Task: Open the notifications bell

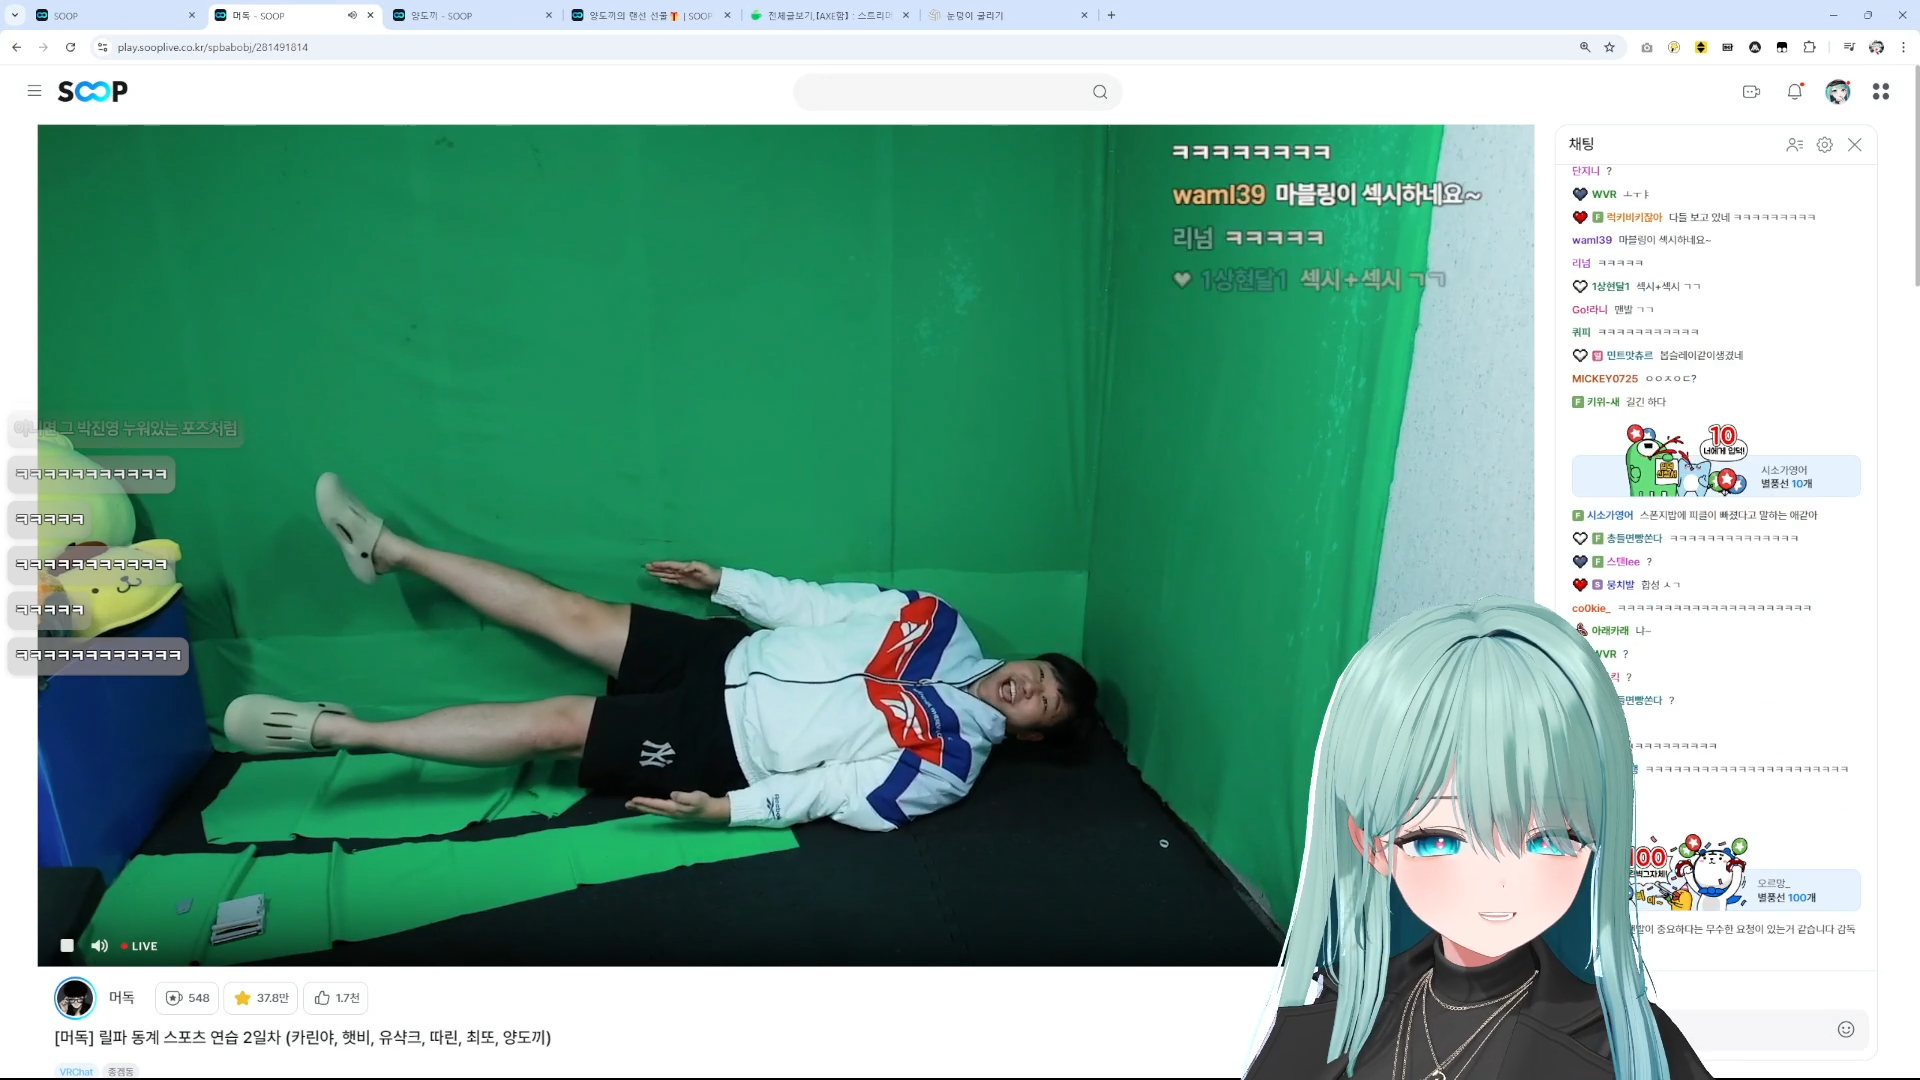Action: 1795,92
